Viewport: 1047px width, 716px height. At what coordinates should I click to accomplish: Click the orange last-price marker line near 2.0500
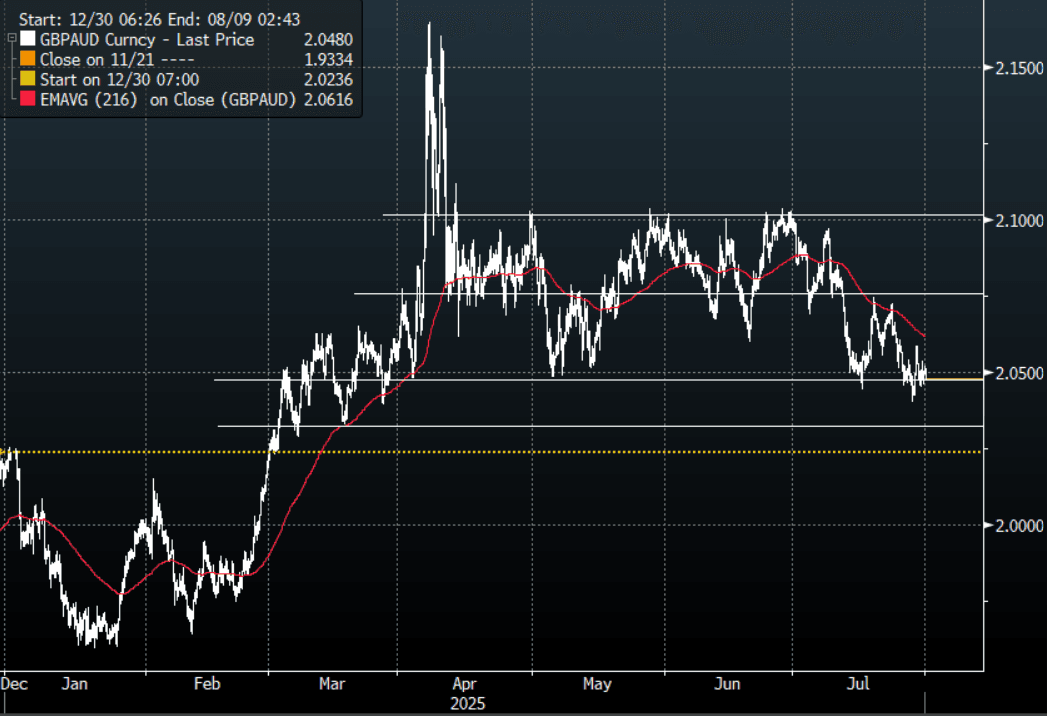click(x=954, y=379)
